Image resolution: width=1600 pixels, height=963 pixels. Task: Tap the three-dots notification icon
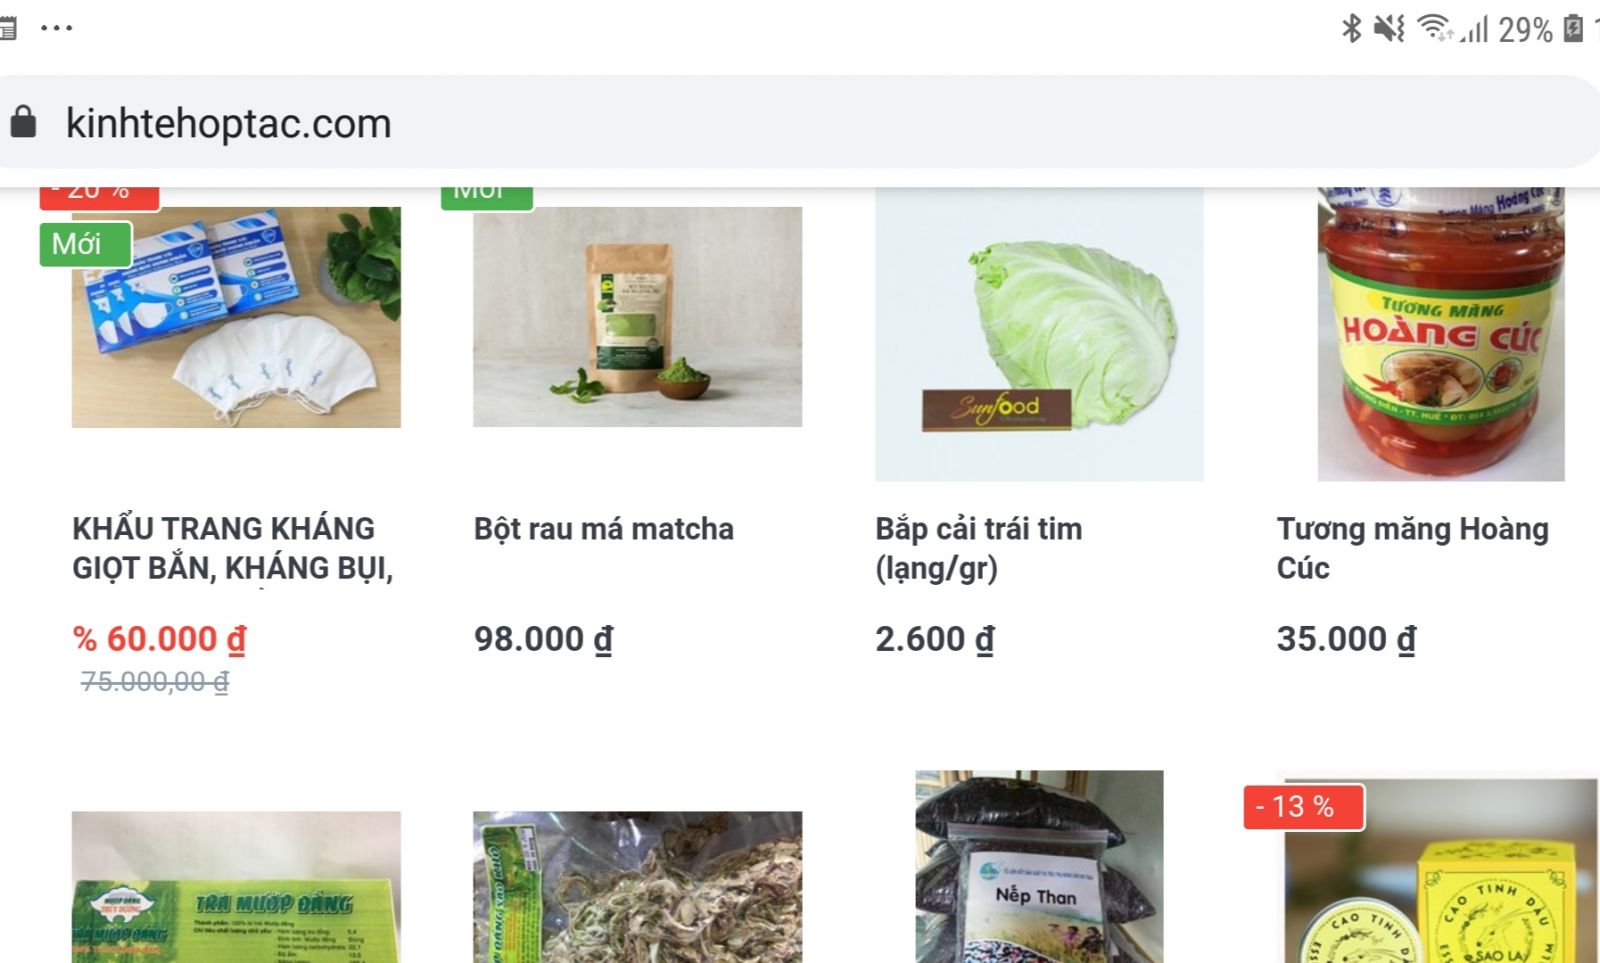click(x=56, y=28)
